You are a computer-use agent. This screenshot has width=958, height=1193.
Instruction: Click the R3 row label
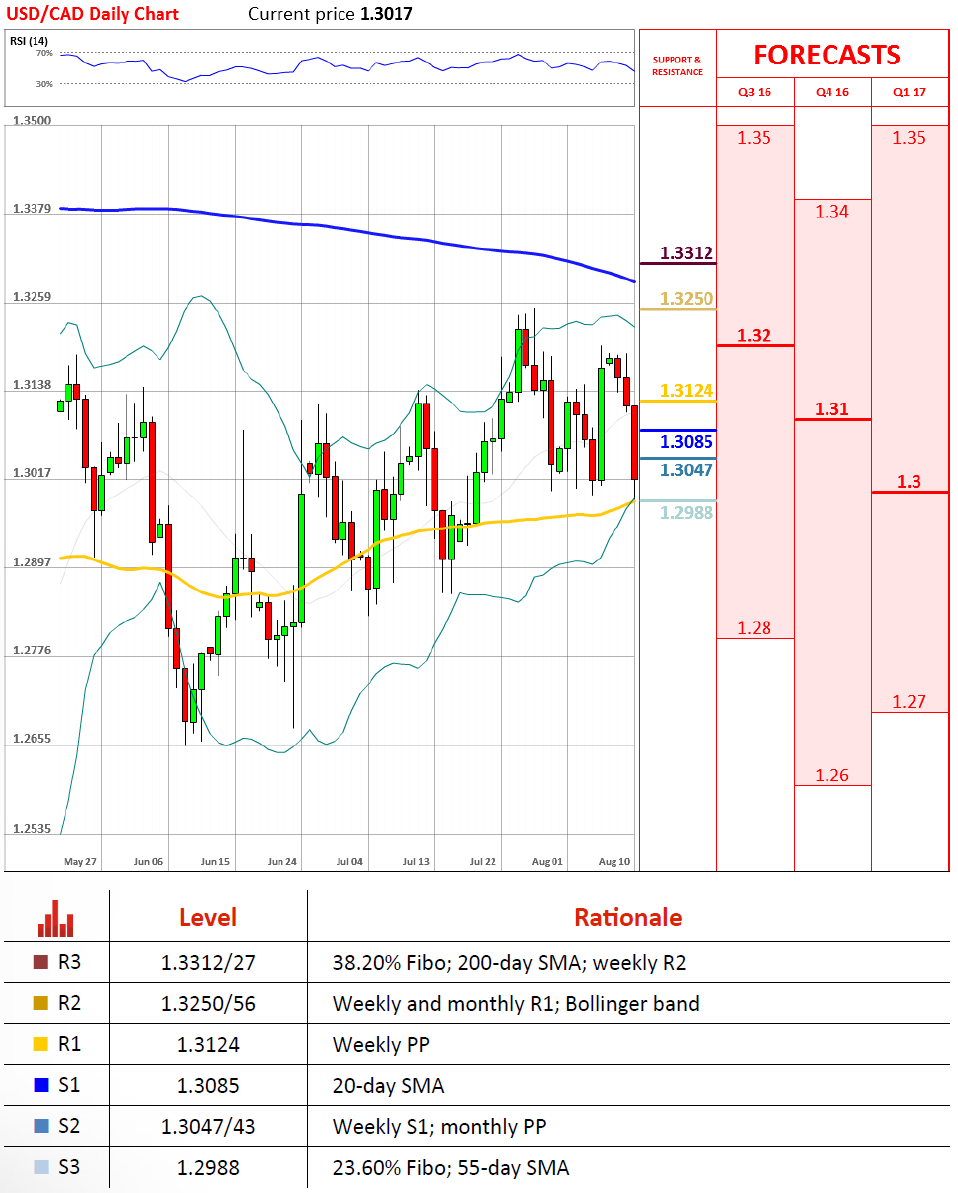69,962
